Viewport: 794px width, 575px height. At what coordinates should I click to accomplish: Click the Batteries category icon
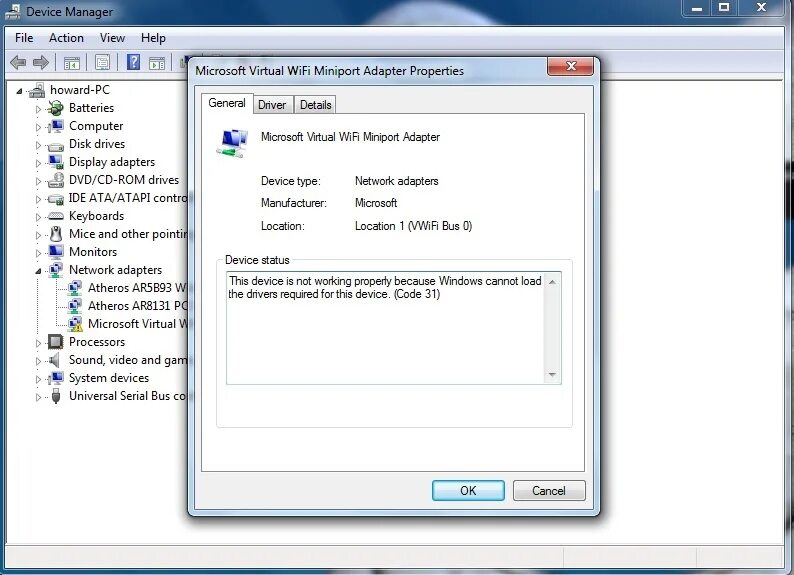pyautogui.click(x=55, y=108)
